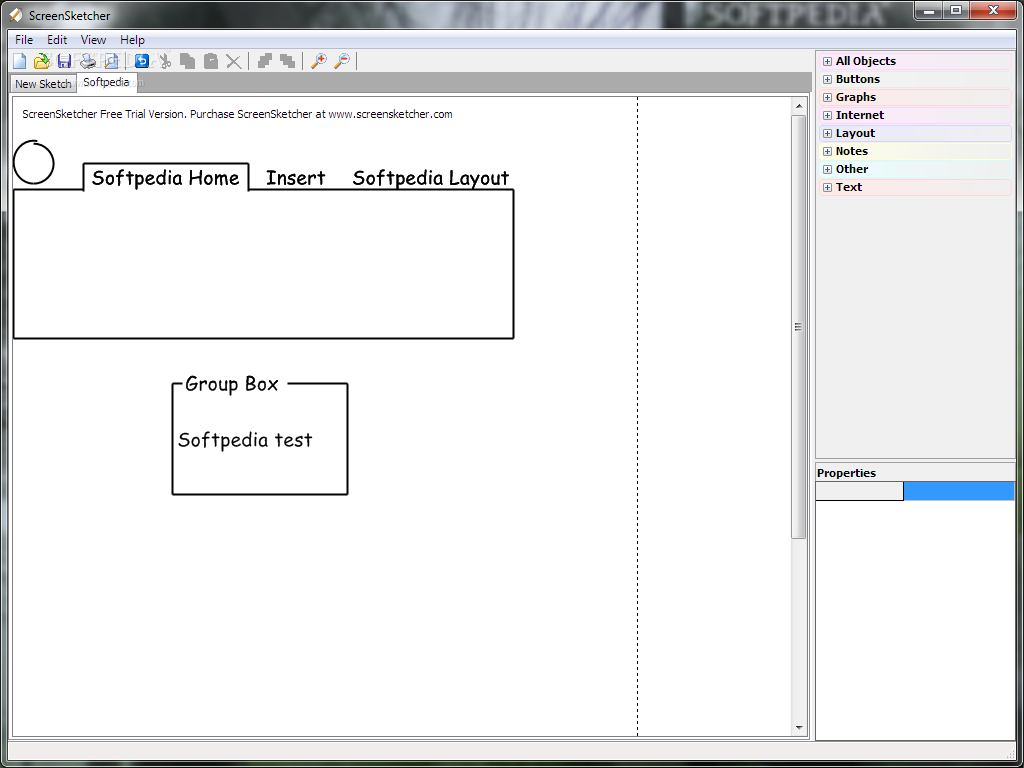Expand the Graphs category
The height and width of the screenshot is (768, 1024).
click(827, 97)
